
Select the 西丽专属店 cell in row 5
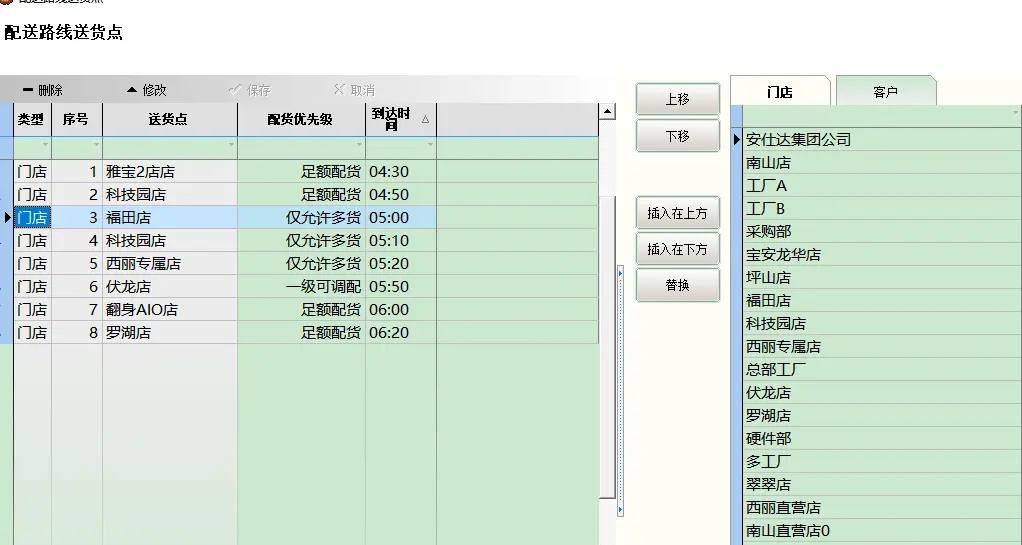point(170,264)
